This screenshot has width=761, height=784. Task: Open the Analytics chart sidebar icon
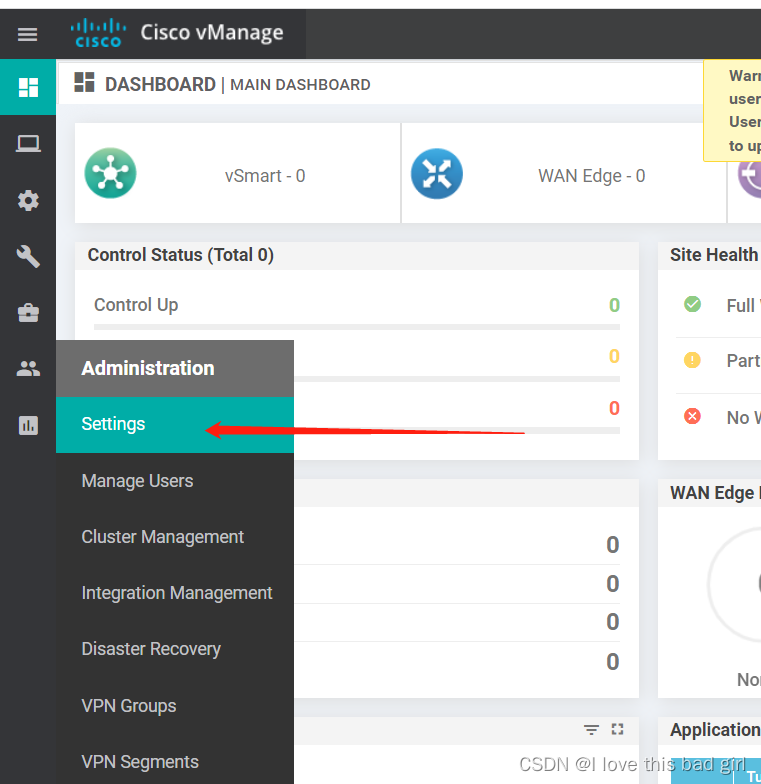click(x=28, y=426)
